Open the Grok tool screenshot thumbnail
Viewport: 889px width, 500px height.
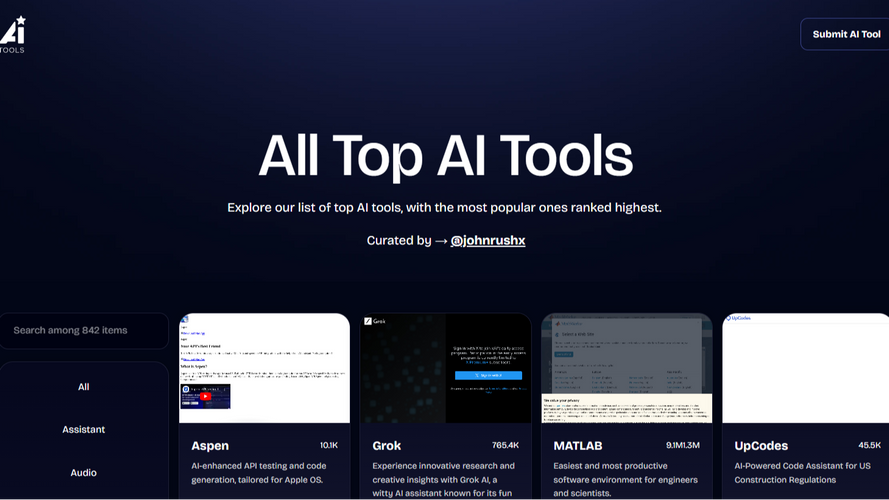tap(446, 368)
